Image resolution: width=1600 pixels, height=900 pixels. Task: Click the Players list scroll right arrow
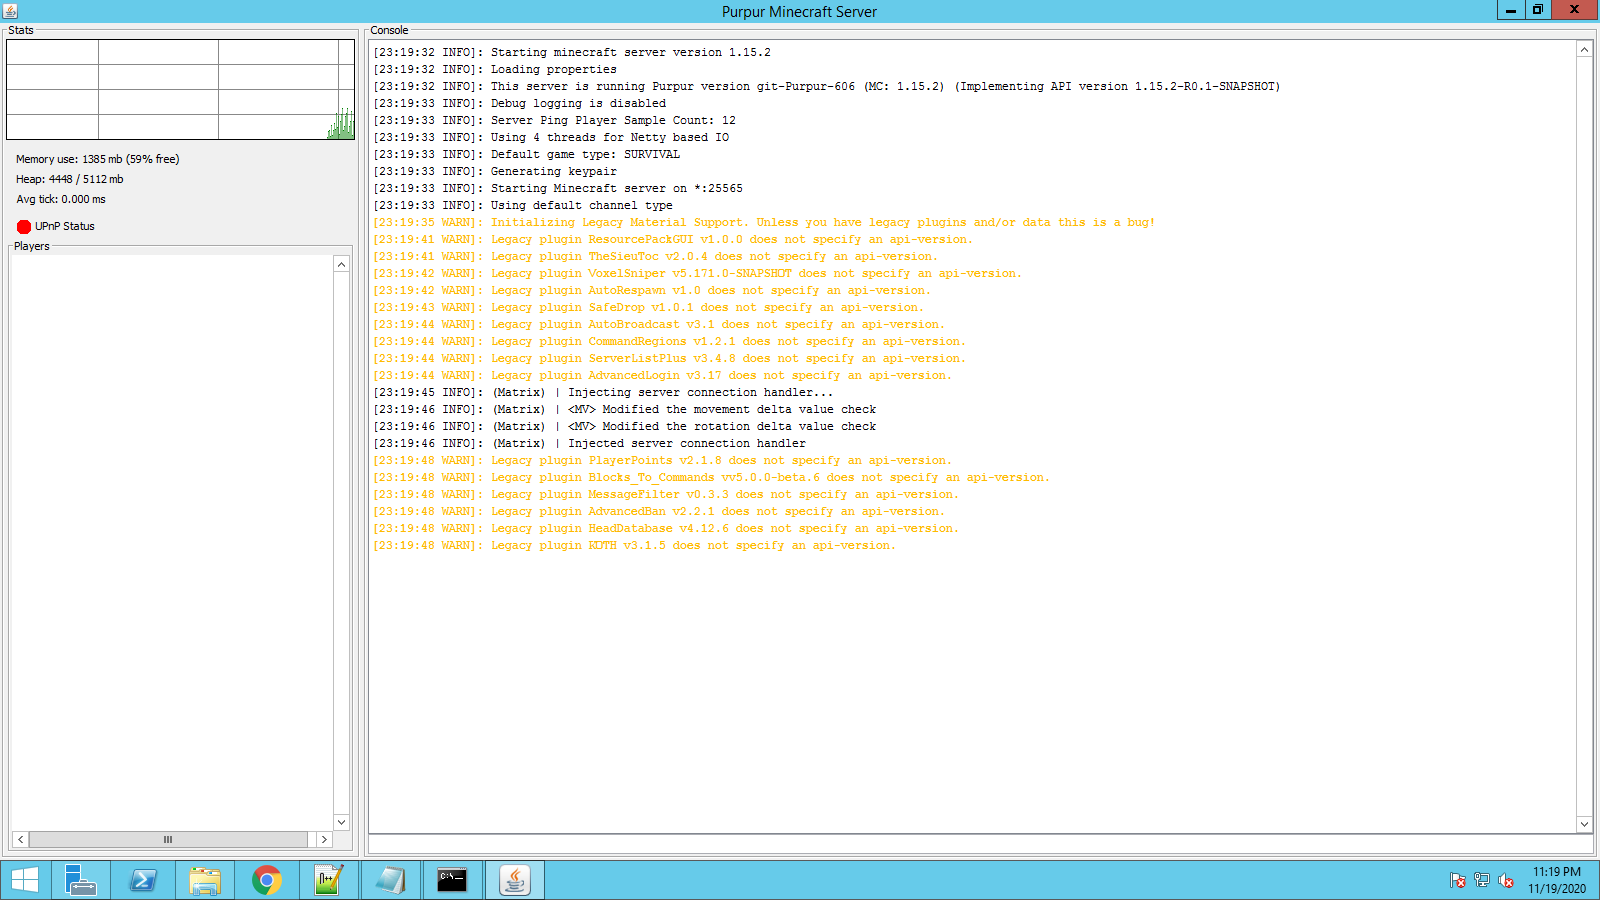tap(324, 839)
